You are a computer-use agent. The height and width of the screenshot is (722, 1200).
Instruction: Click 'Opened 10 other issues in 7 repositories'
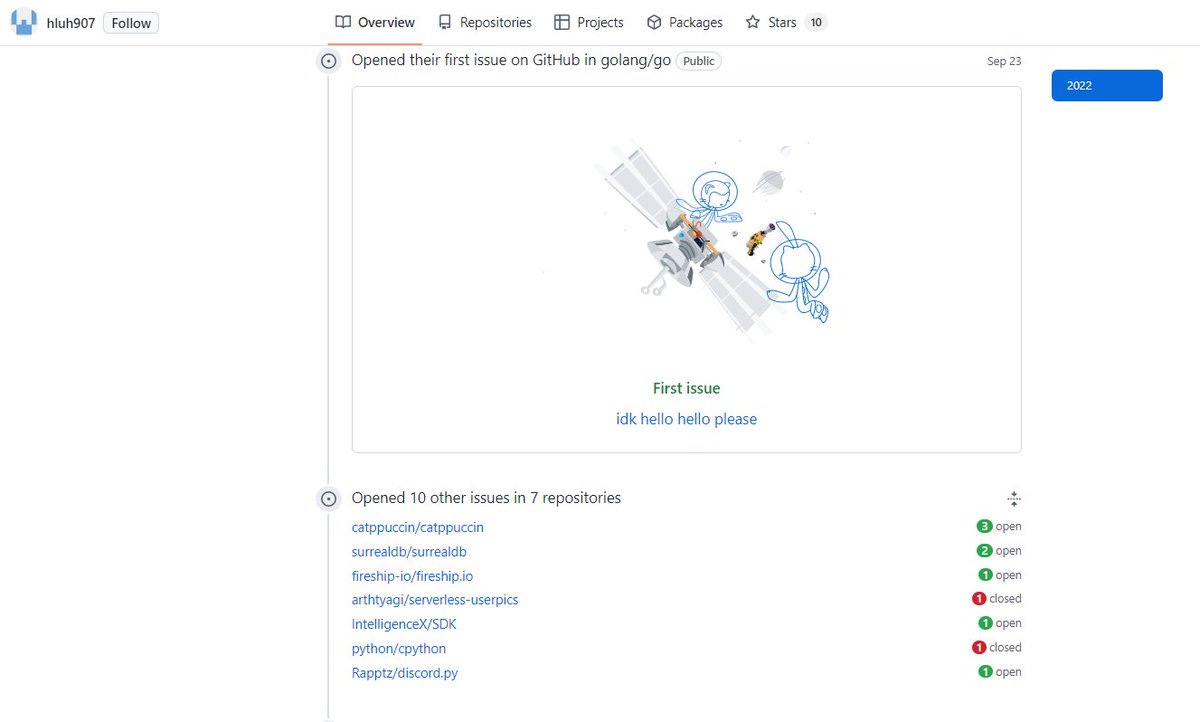pyautogui.click(x=486, y=497)
